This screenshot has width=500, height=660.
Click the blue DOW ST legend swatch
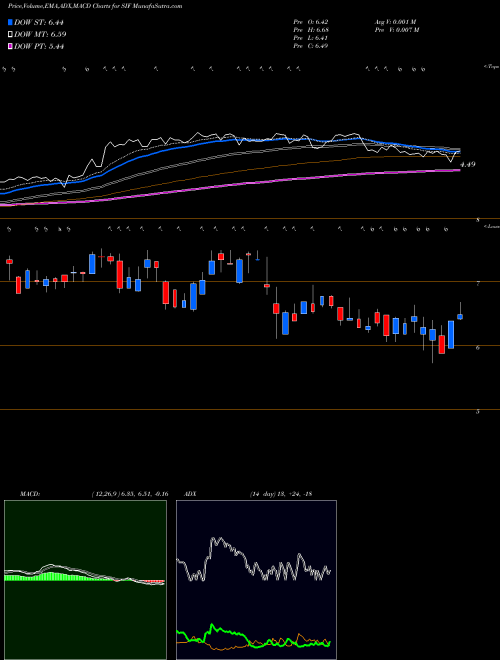point(10,22)
